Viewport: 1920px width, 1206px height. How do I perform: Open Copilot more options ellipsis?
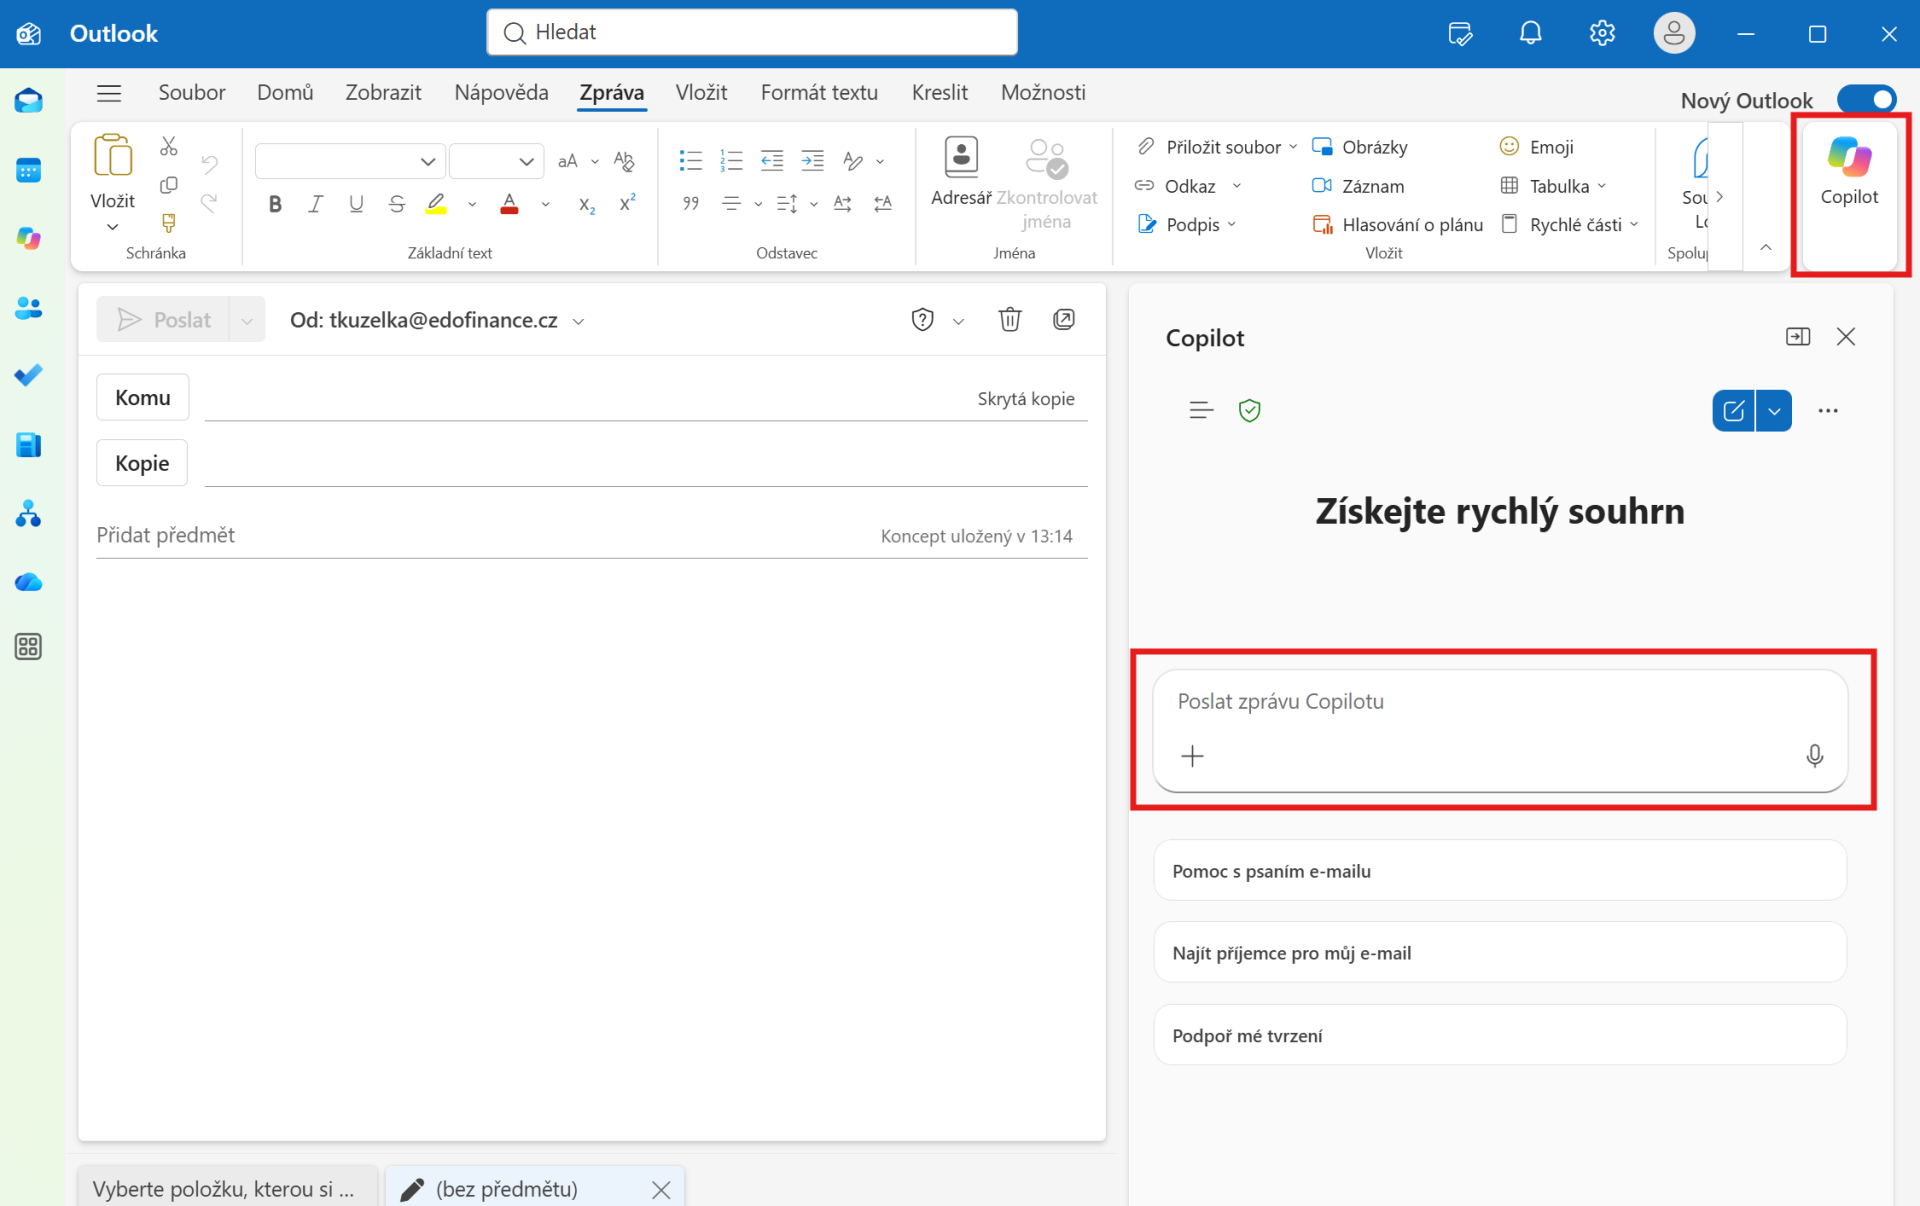1828,410
